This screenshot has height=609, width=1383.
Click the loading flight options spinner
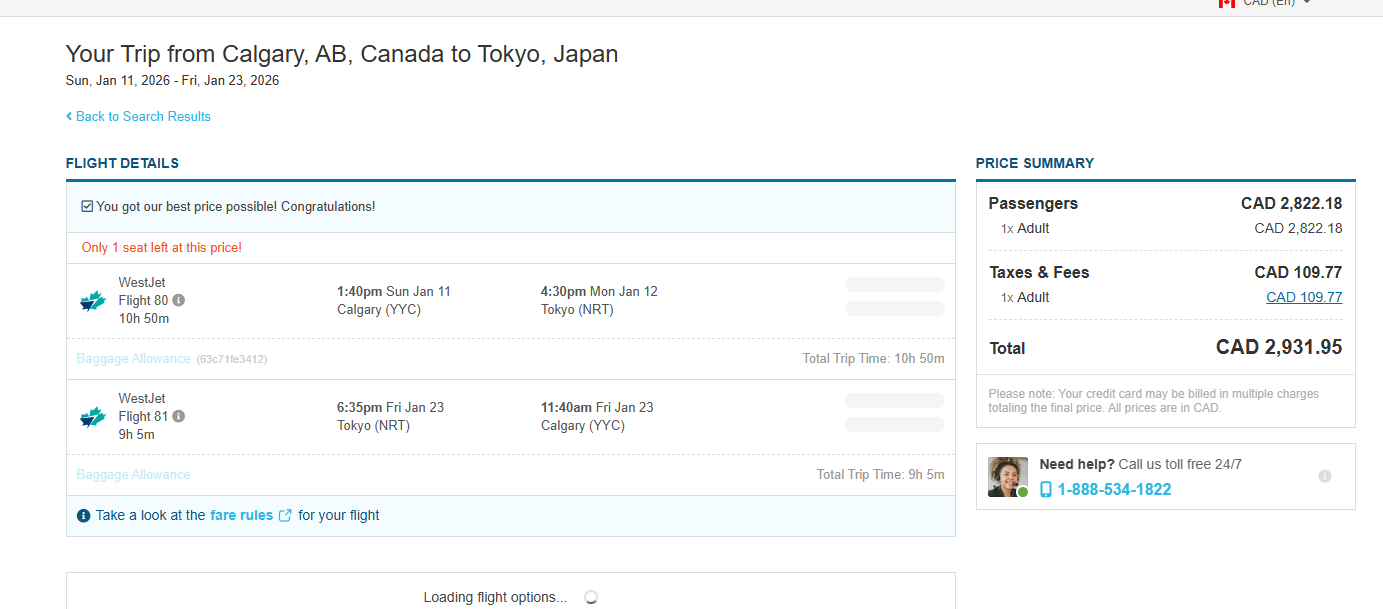(591, 597)
